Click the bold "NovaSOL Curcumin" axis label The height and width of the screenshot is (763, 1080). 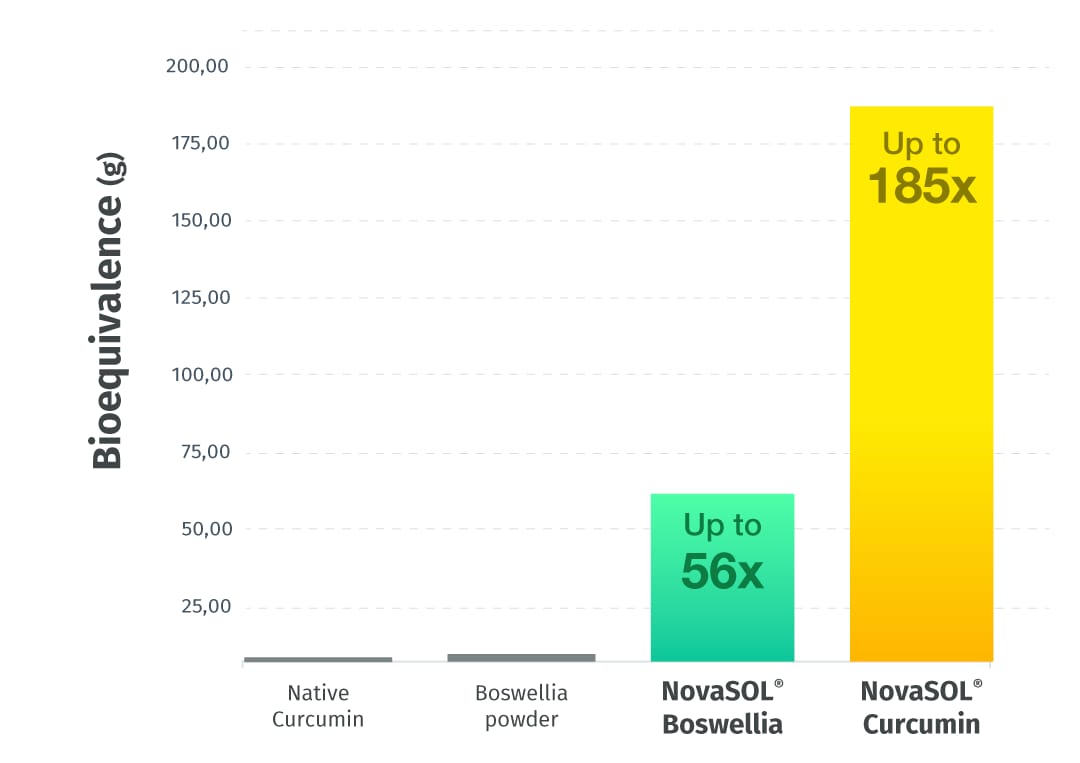tap(921, 707)
